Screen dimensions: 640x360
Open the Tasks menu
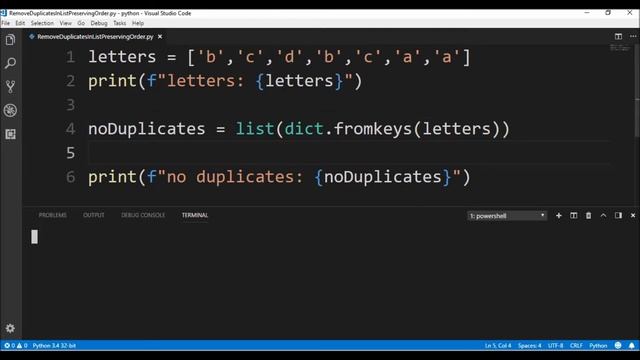120,23
